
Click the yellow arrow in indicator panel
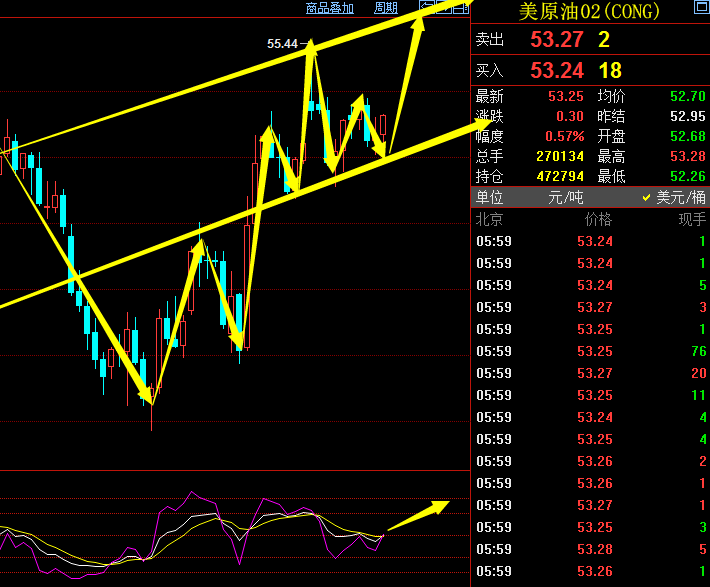click(x=418, y=514)
